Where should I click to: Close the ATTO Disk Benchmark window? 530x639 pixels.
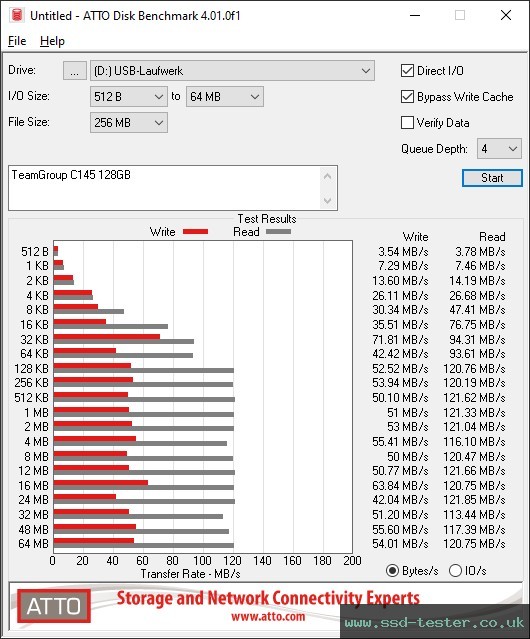click(506, 15)
